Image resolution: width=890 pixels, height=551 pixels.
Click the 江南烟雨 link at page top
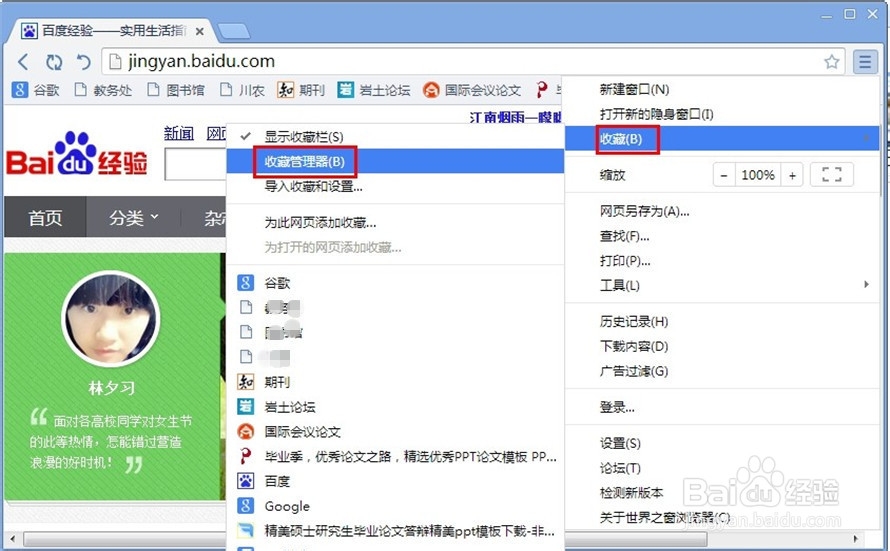click(515, 117)
